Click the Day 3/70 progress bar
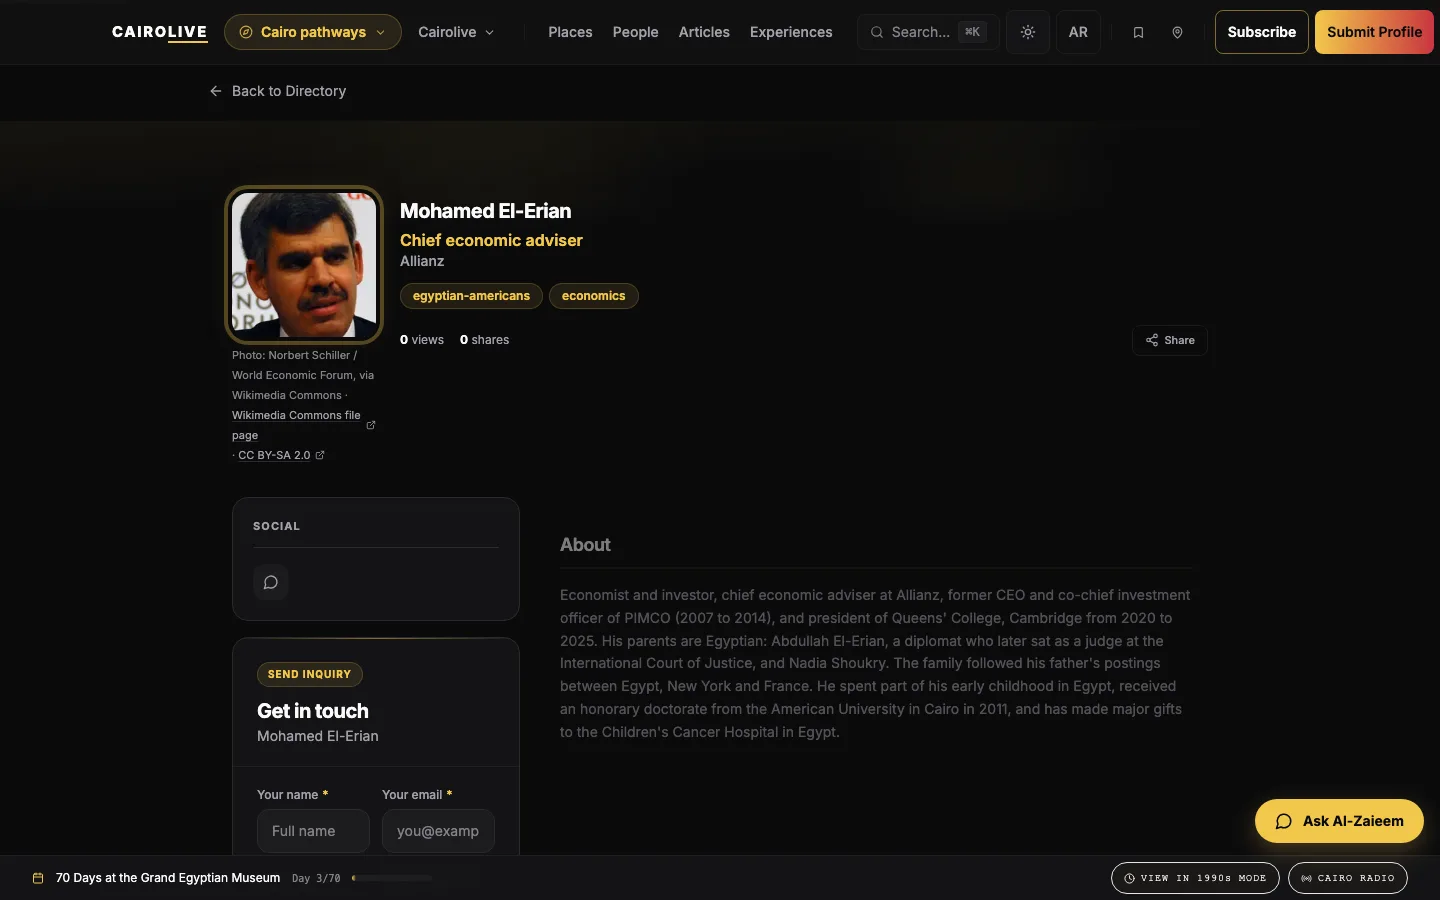1440x900 pixels. click(x=392, y=878)
